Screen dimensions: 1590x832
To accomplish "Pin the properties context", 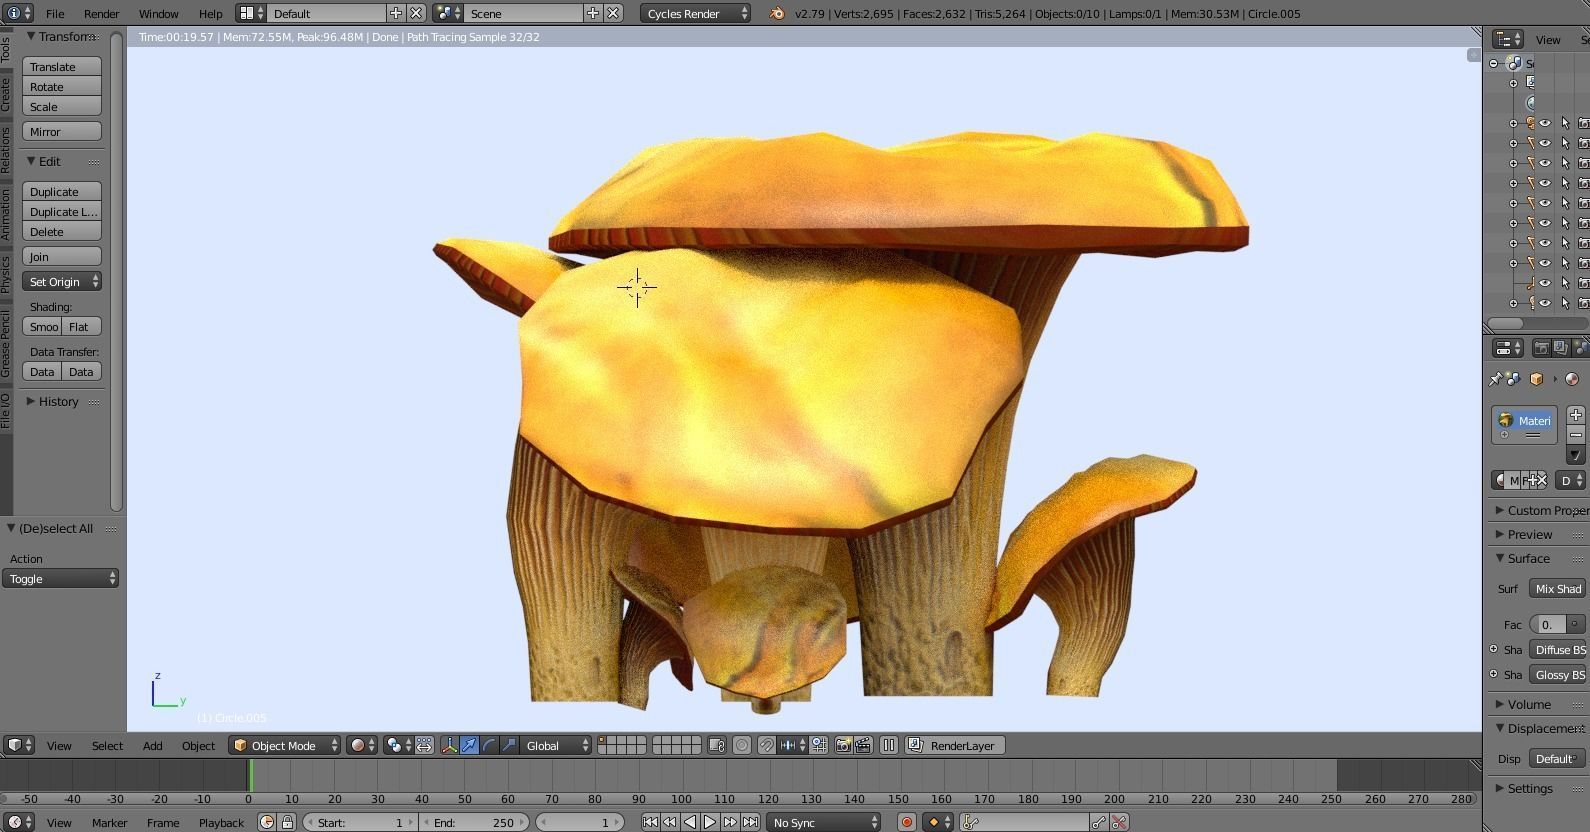I will [1495, 379].
